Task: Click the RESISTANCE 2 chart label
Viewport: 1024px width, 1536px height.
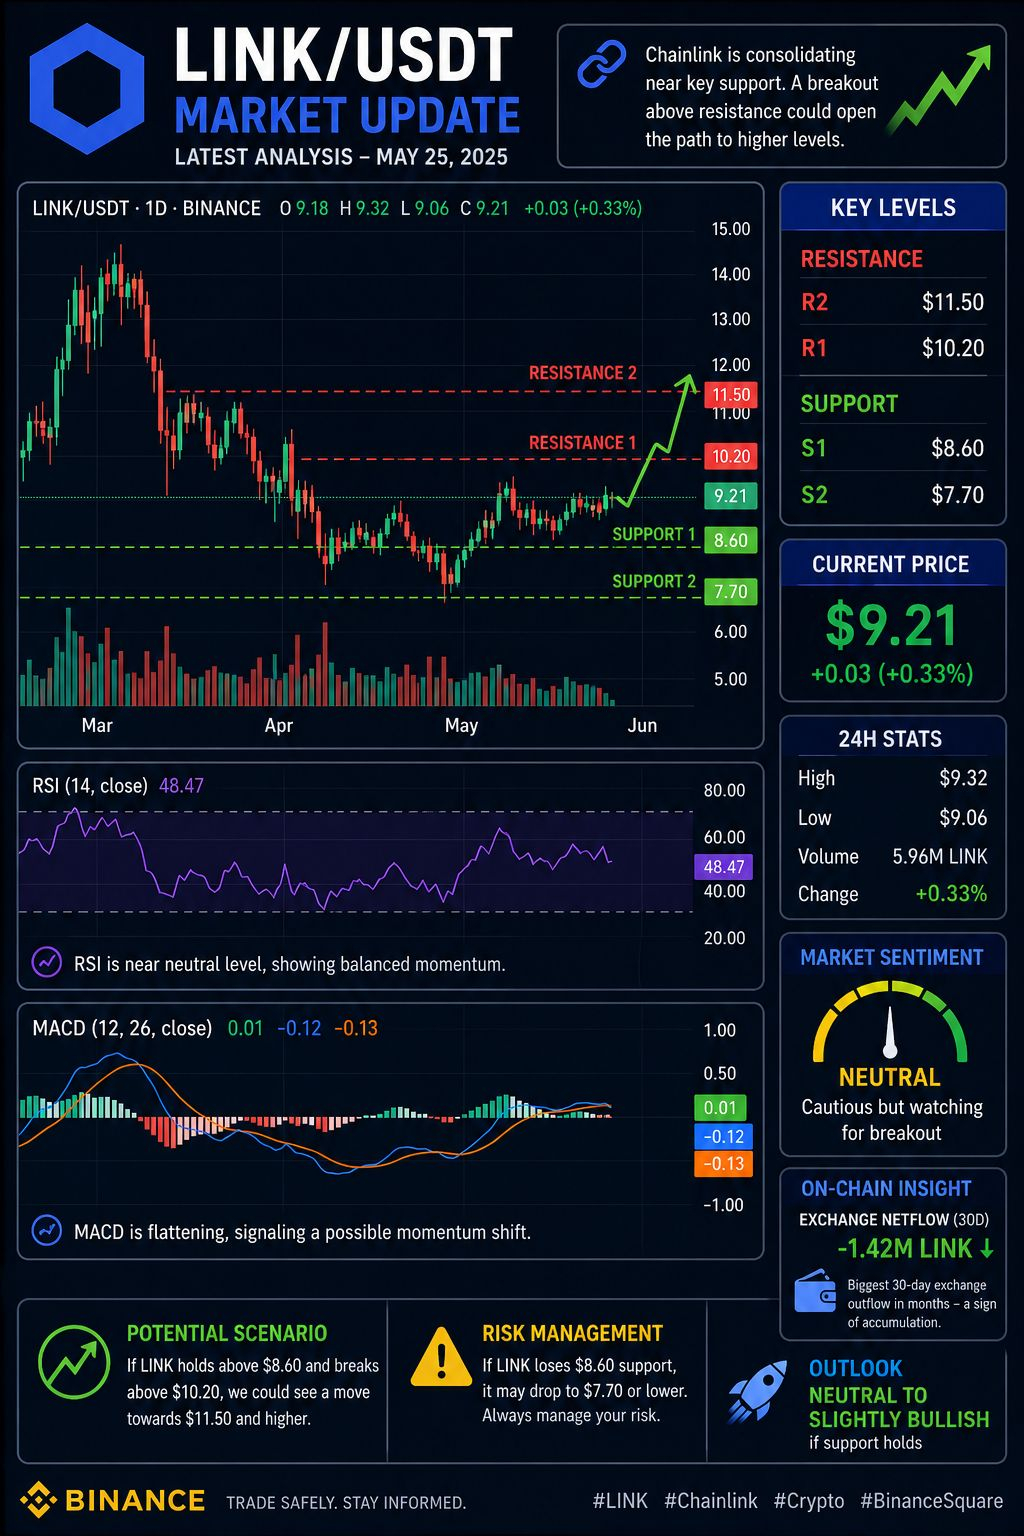Action: pos(583,372)
